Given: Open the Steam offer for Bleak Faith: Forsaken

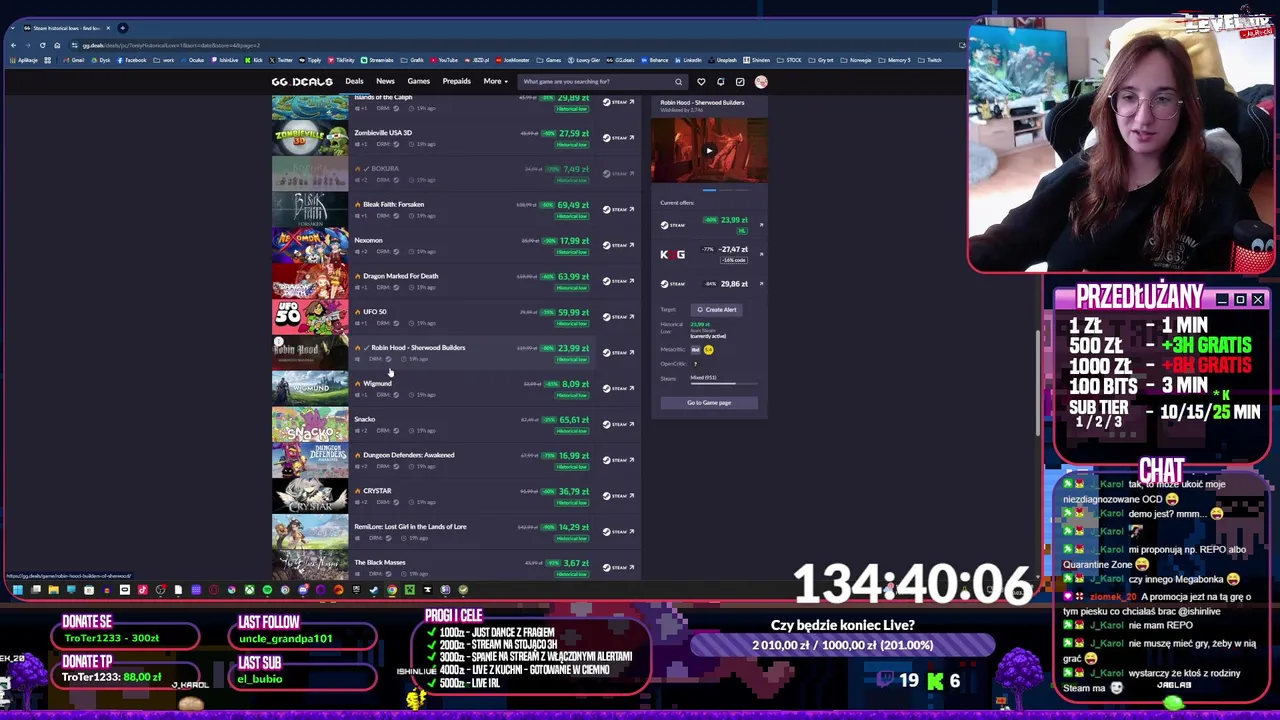Looking at the screenshot, I should pyautogui.click(x=619, y=209).
